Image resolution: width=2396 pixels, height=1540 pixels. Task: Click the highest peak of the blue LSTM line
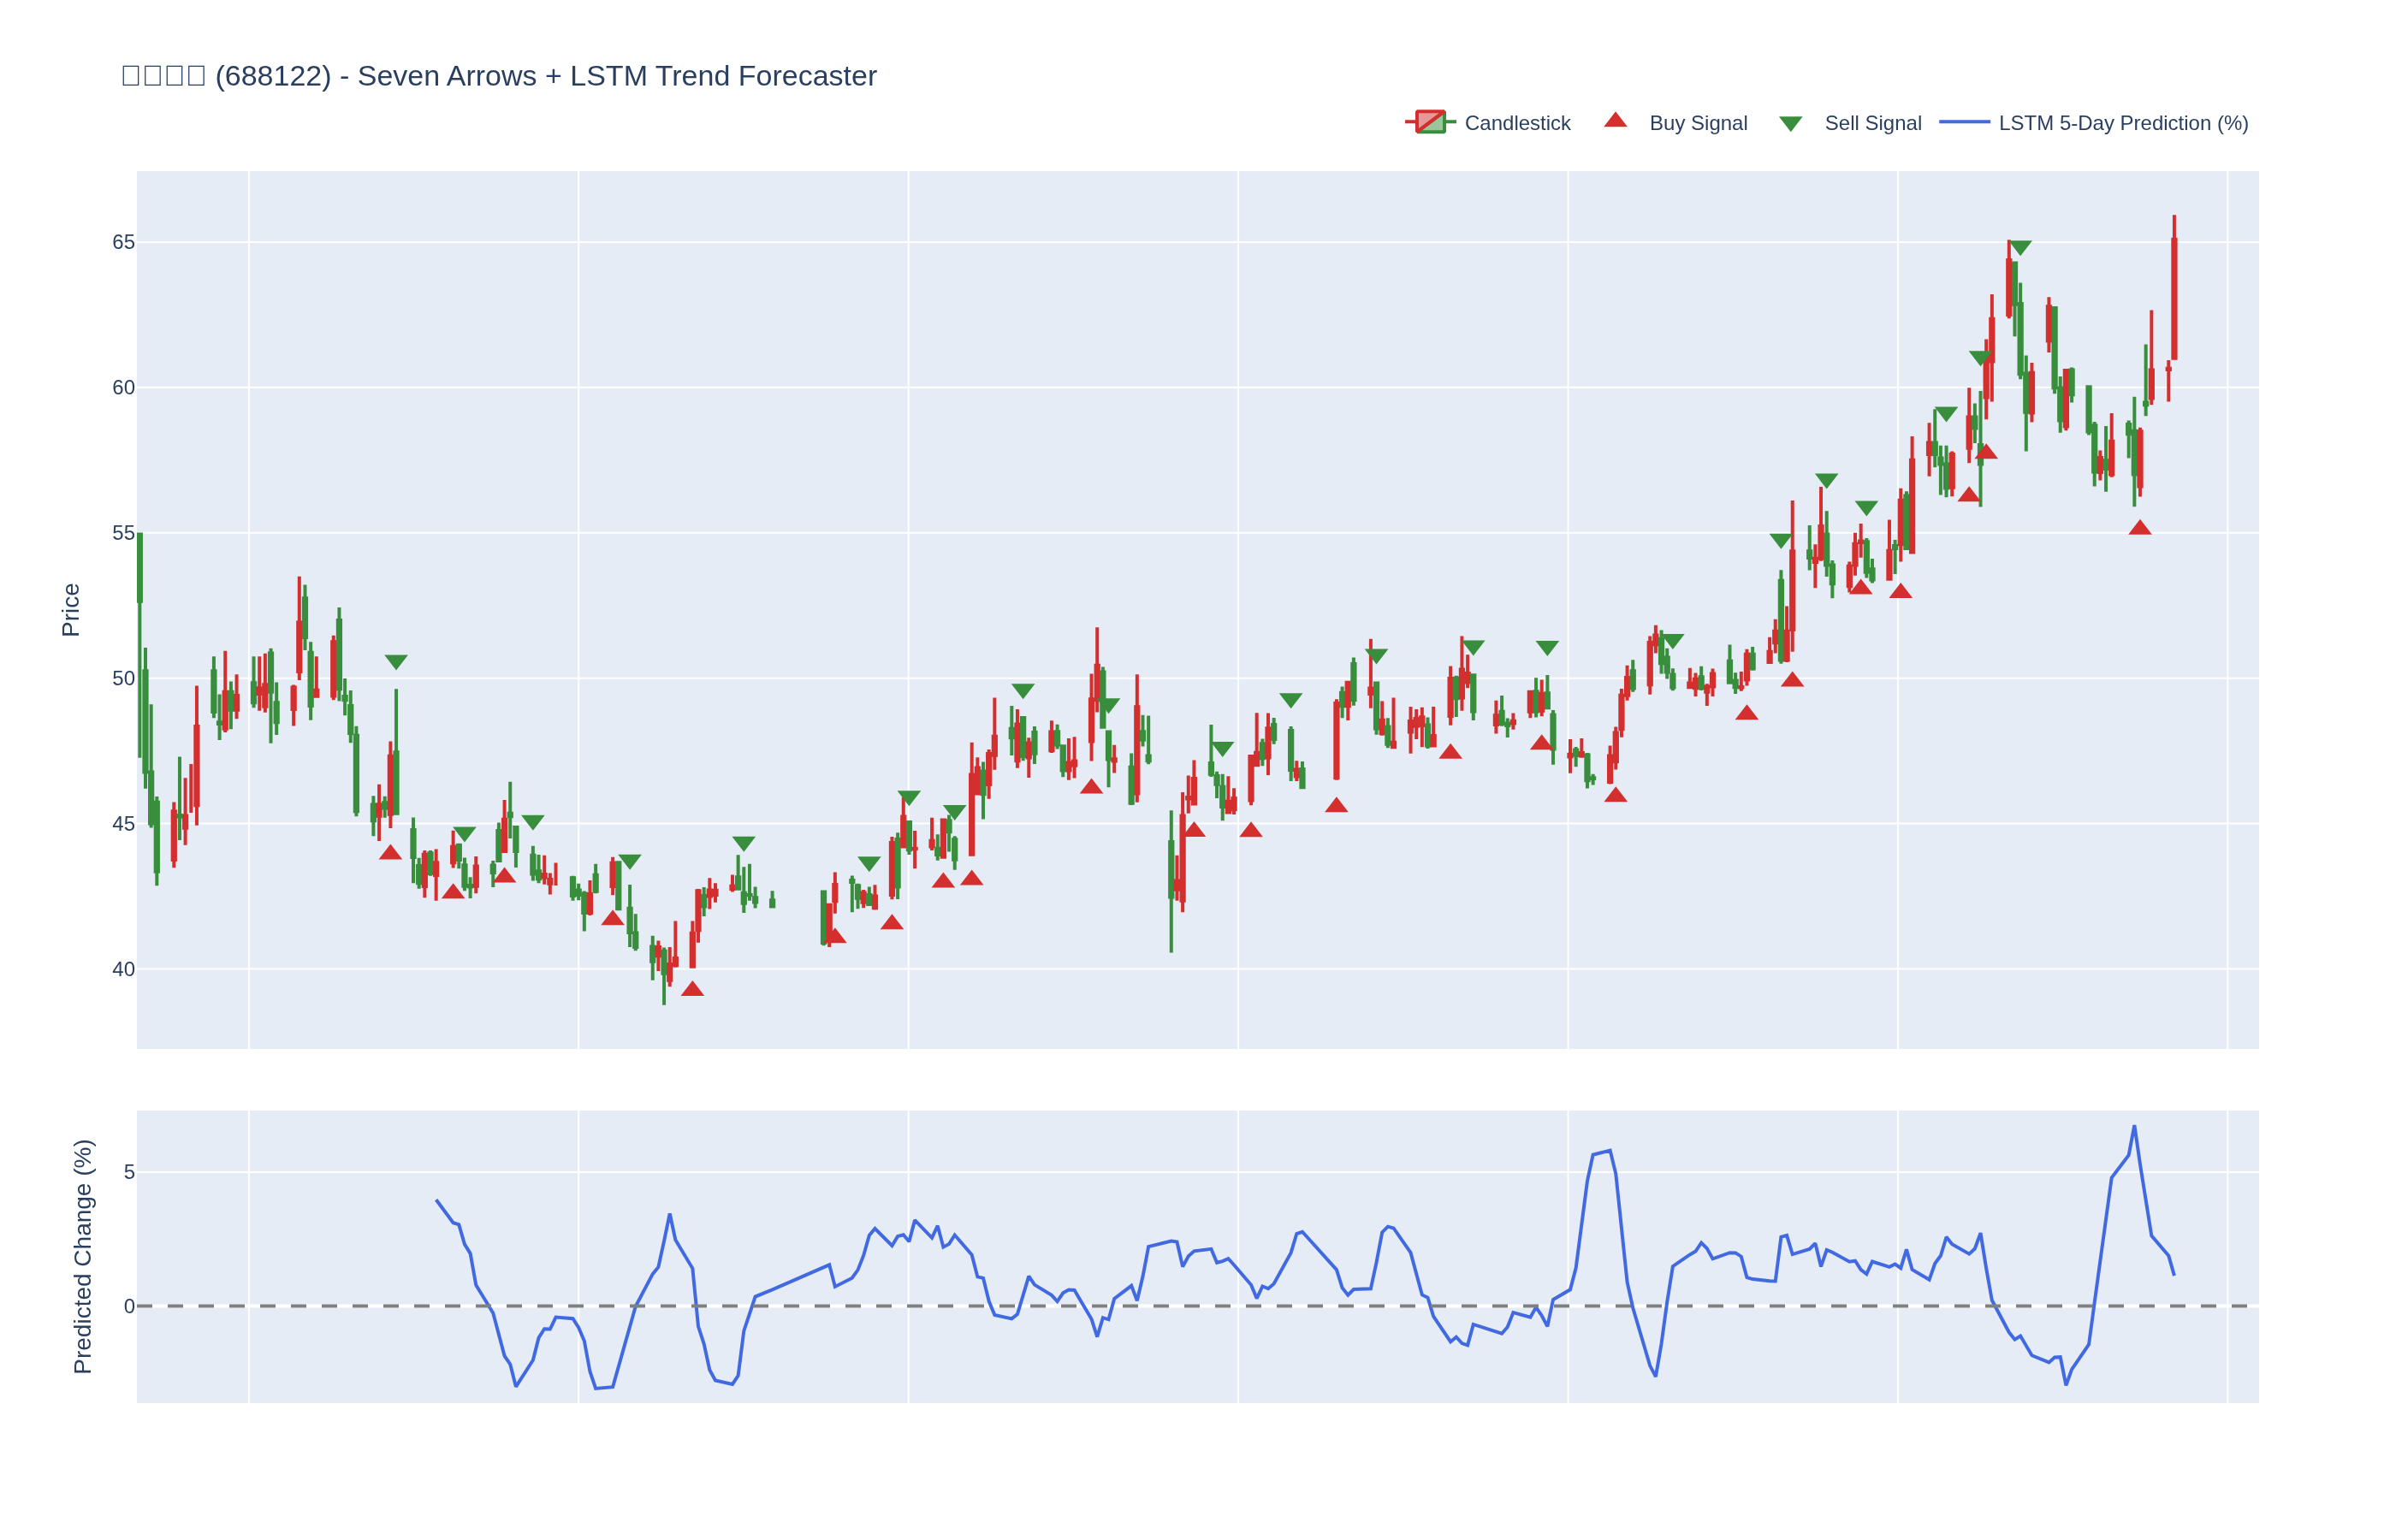pos(2133,1127)
